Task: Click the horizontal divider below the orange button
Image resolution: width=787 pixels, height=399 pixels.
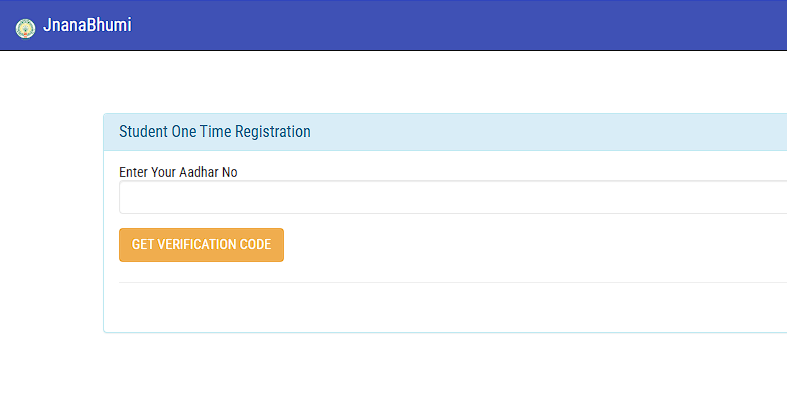Action: [x=453, y=283]
